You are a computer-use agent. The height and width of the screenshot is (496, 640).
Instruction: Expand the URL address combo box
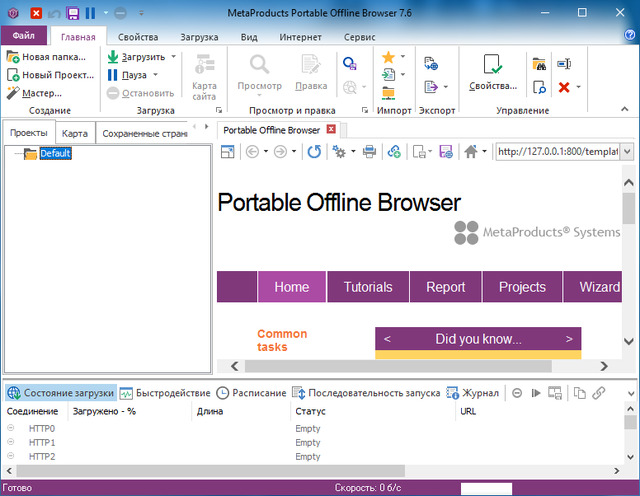point(627,151)
